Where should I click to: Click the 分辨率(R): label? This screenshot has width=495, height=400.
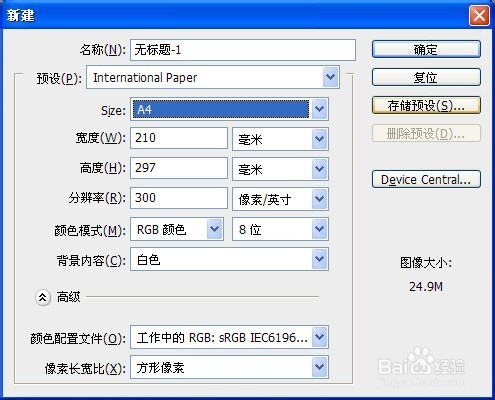[x=97, y=198]
